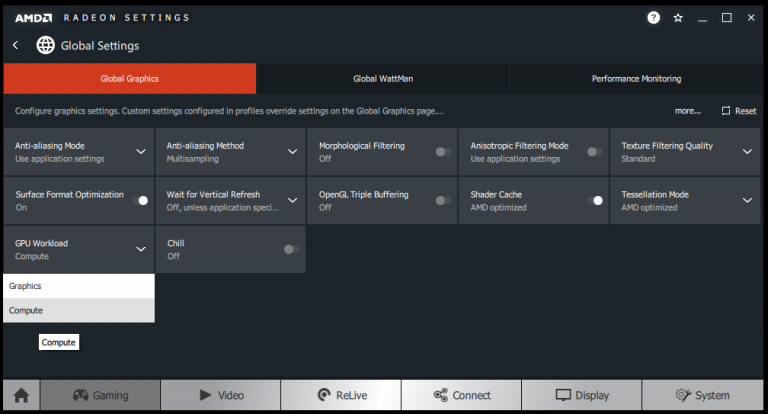Enable OpenGL Triple Buffering switch

coord(443,200)
